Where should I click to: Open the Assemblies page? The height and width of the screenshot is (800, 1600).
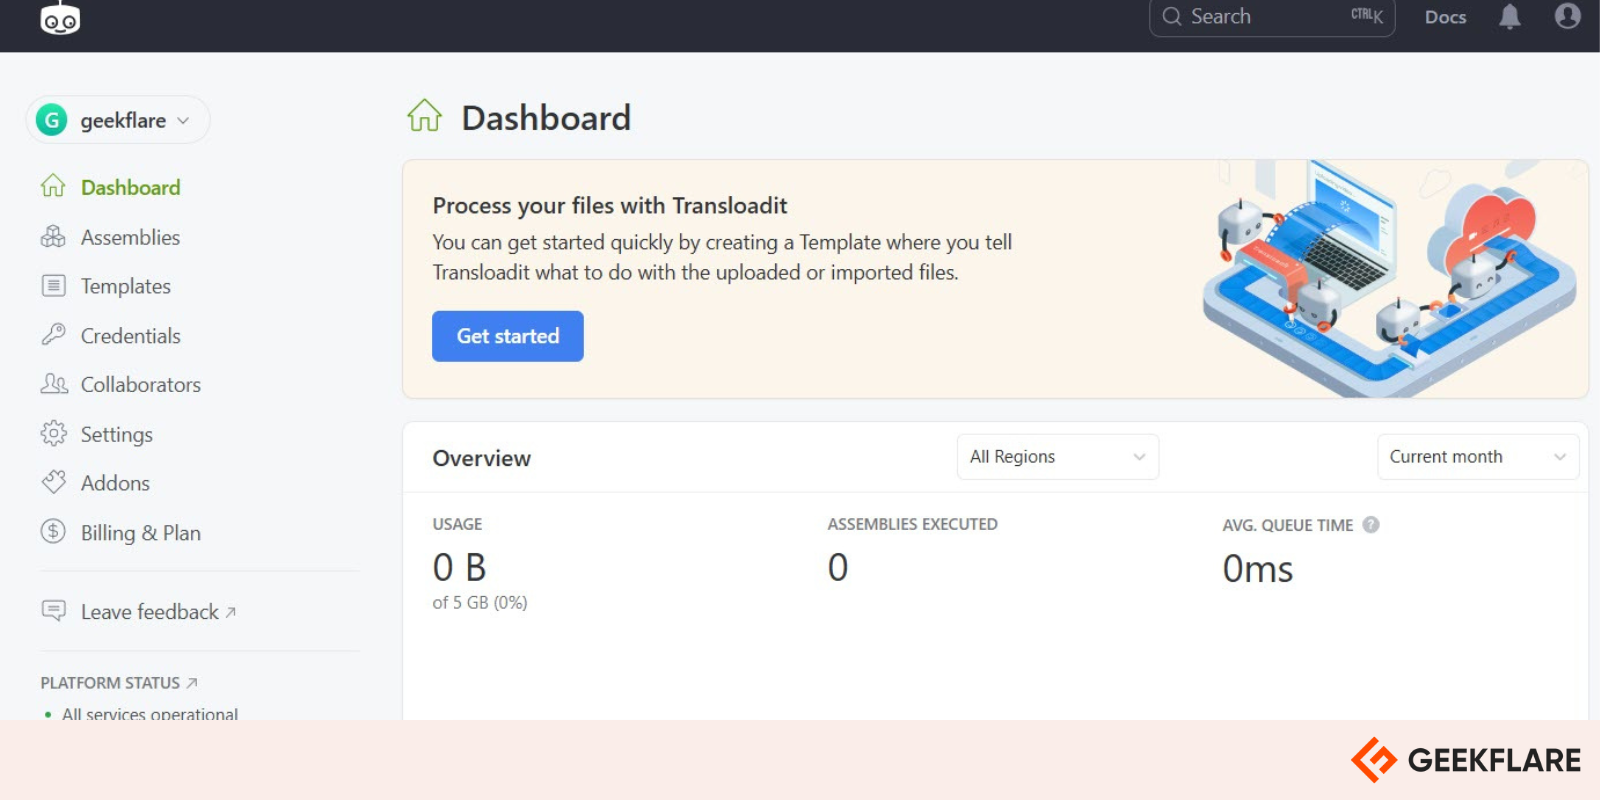coord(131,237)
